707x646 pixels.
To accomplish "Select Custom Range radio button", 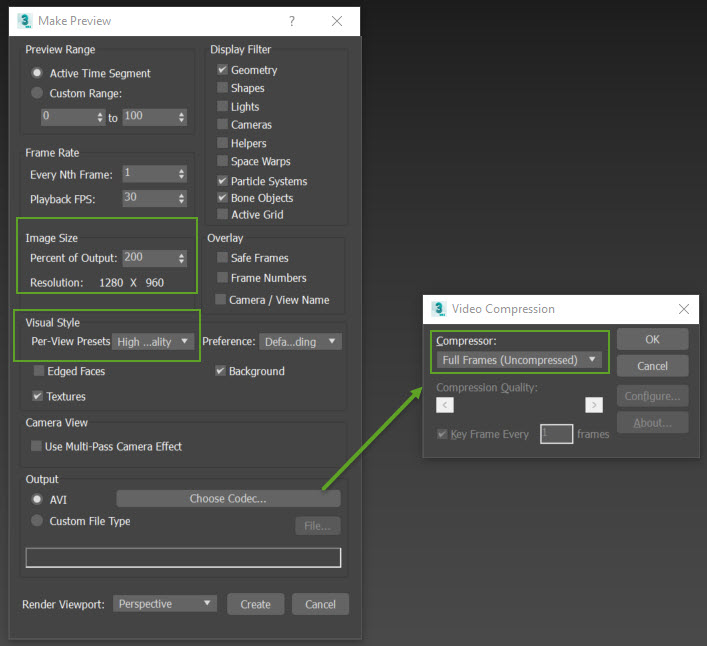I will (x=37, y=93).
